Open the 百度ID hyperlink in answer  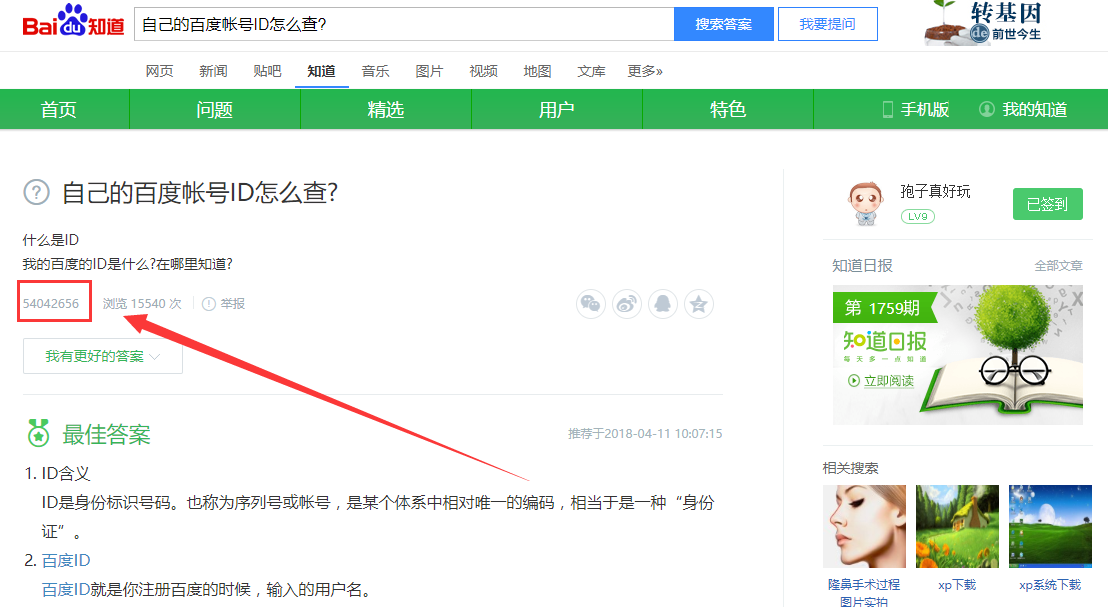tap(66, 561)
